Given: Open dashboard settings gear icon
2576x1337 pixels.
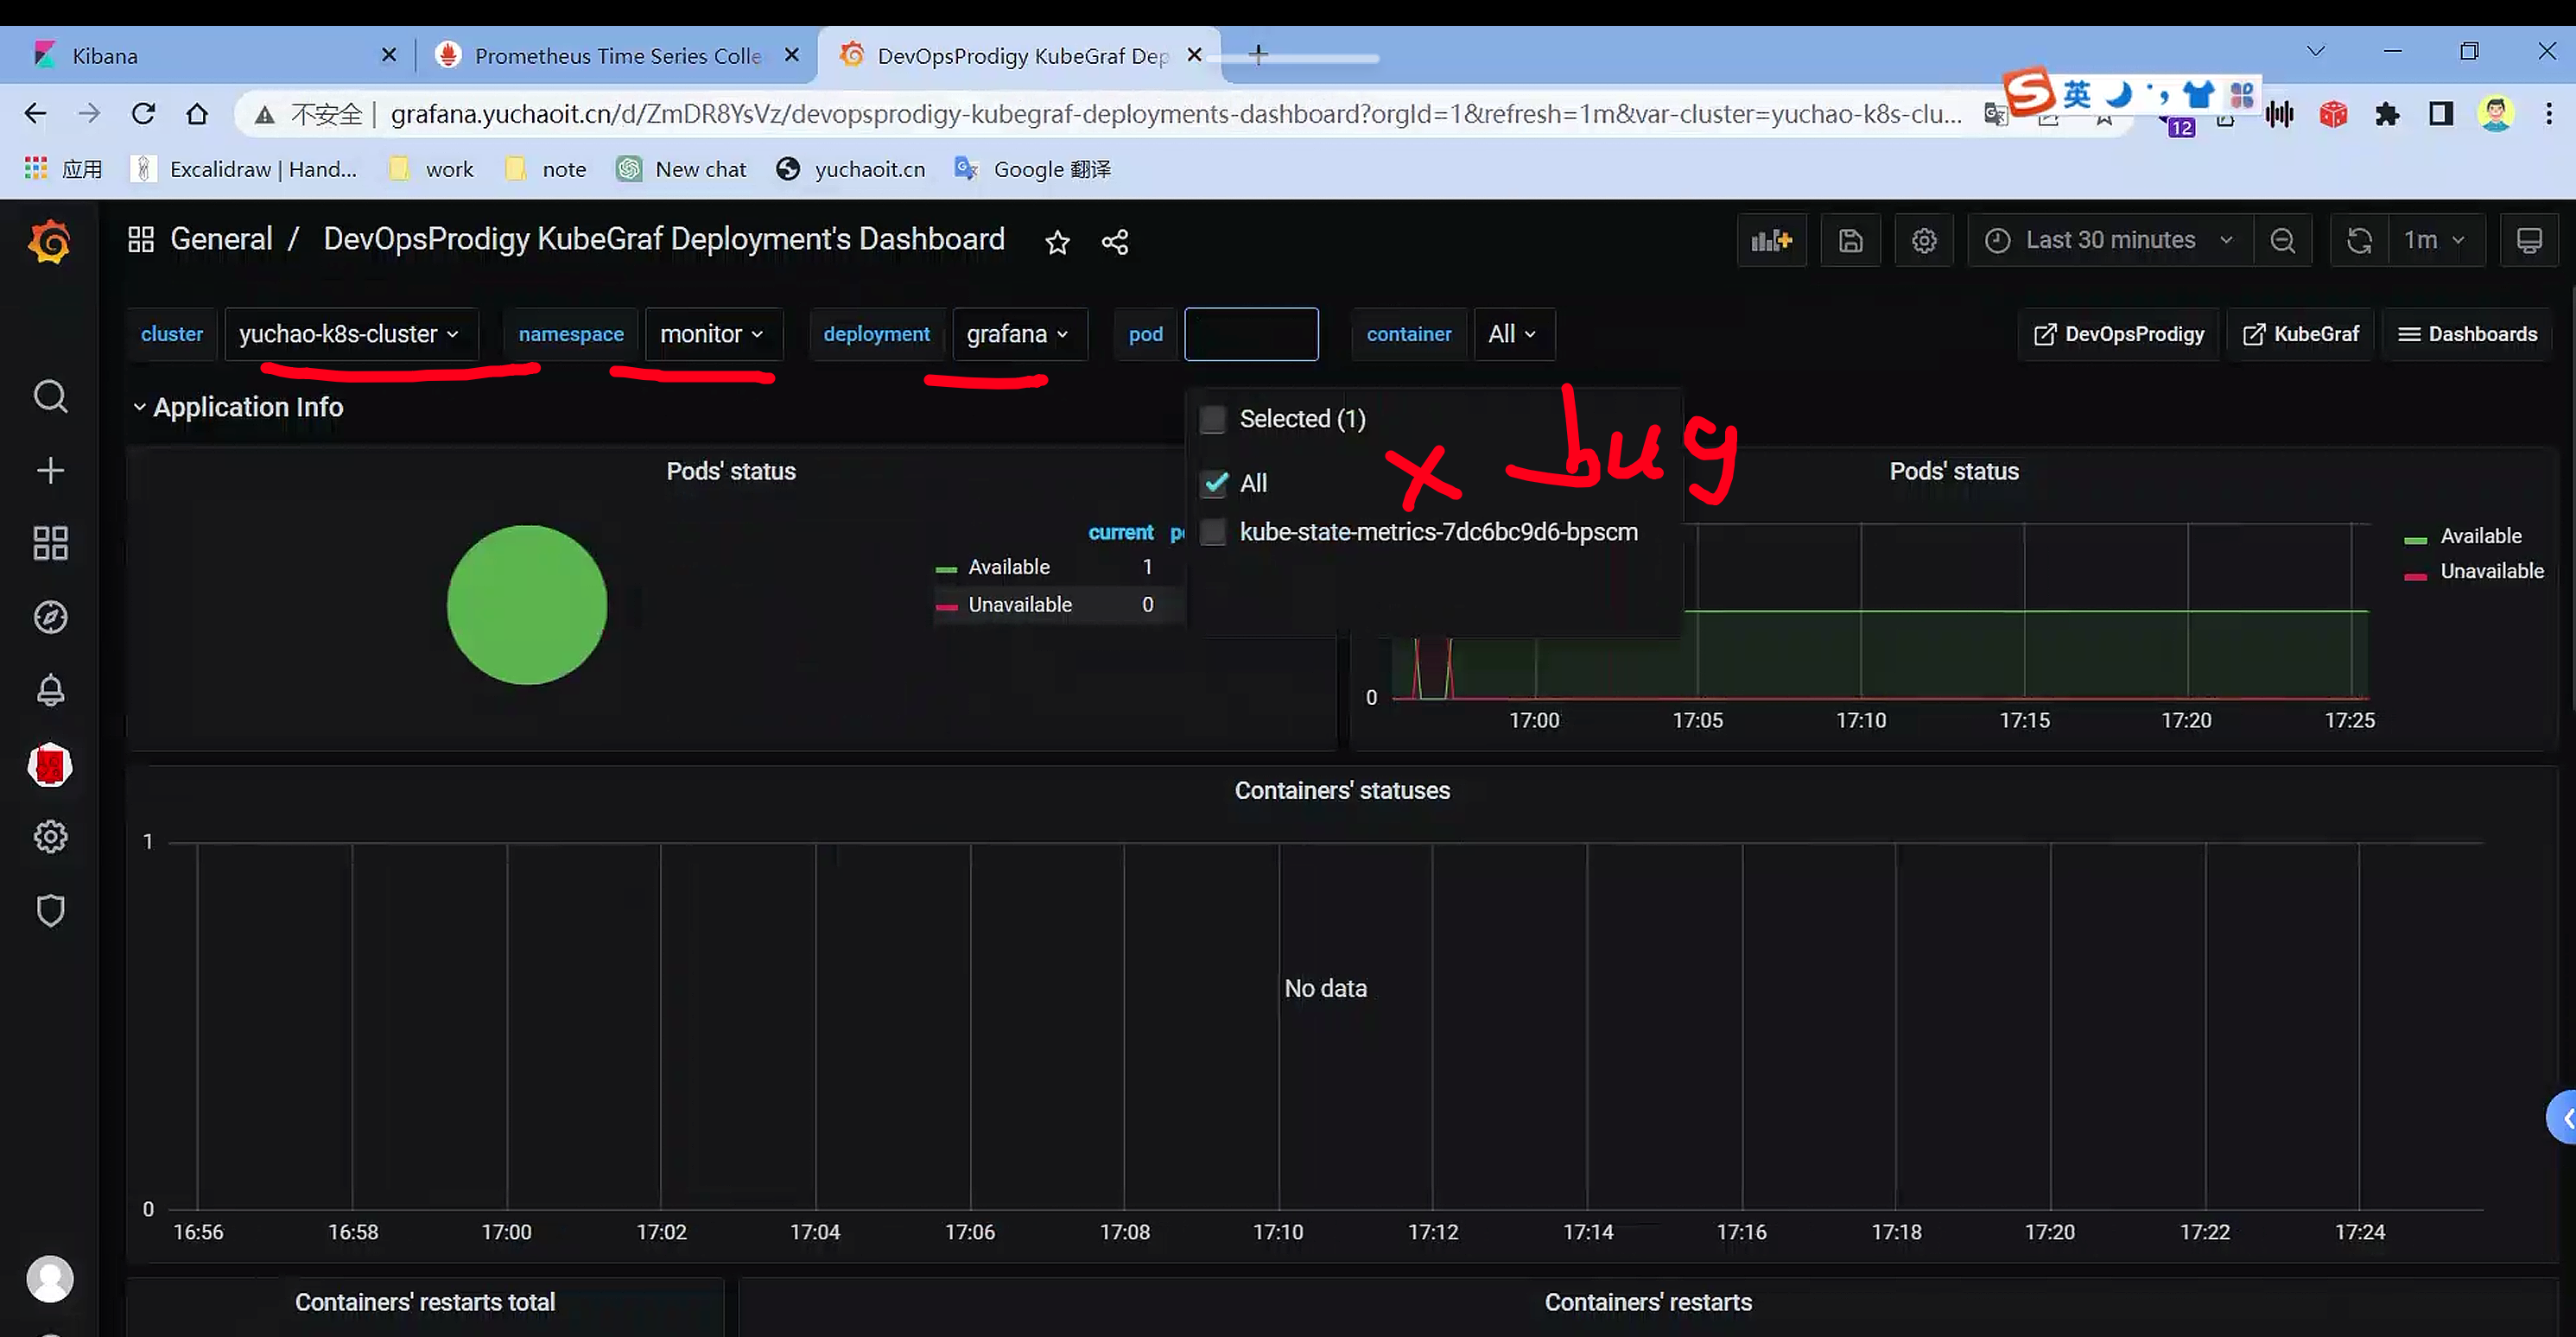Looking at the screenshot, I should coord(1924,241).
